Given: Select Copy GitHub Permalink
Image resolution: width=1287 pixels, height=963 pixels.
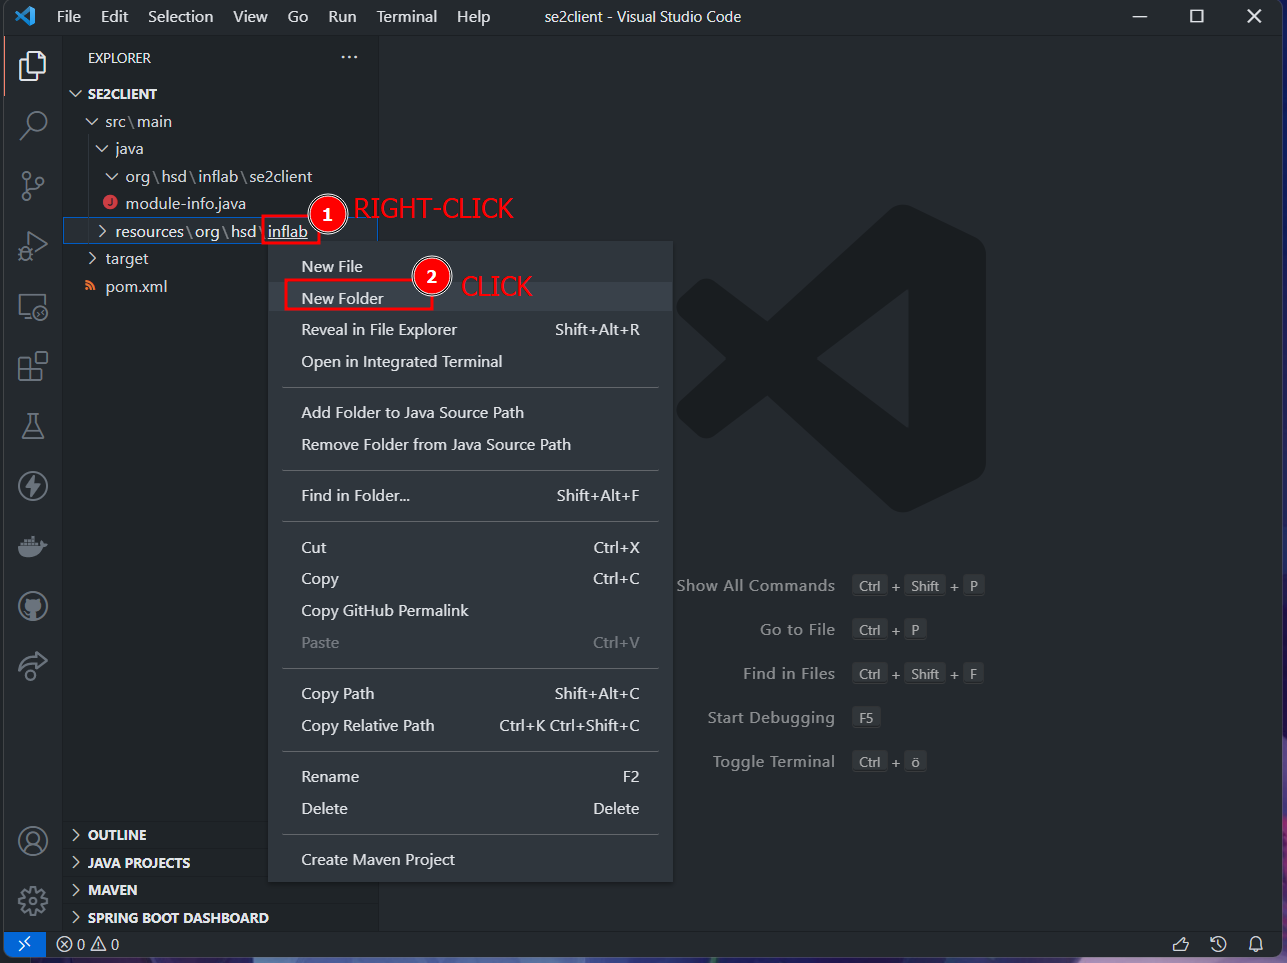Looking at the screenshot, I should point(470,611).
